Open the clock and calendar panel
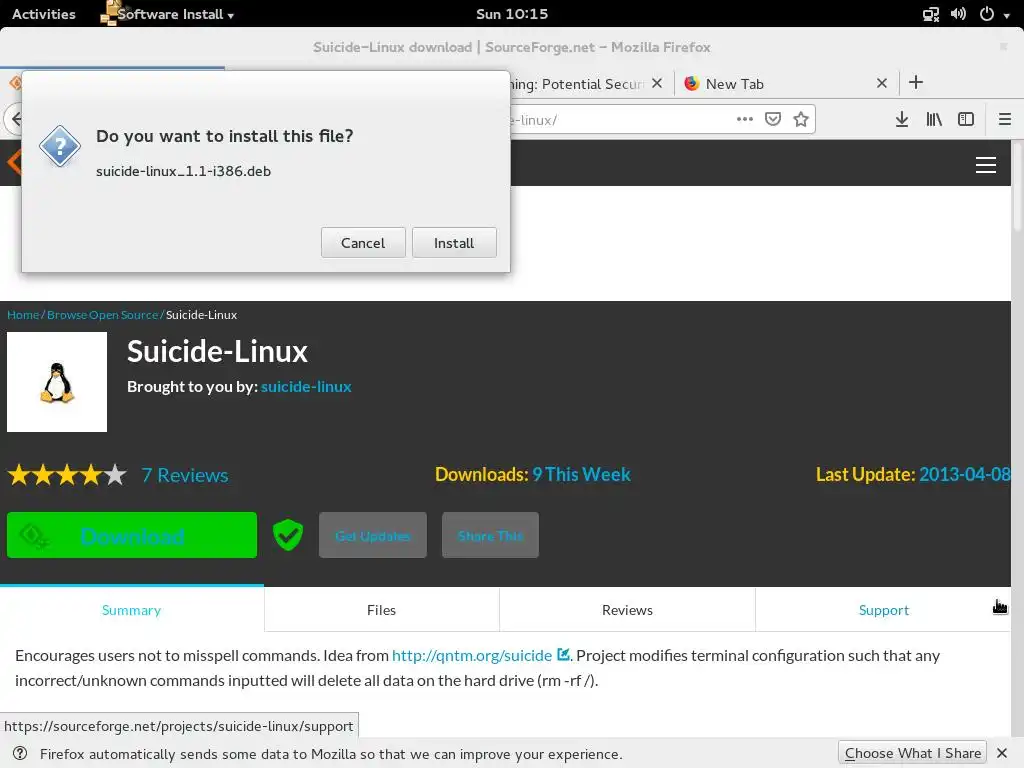 (x=512, y=14)
